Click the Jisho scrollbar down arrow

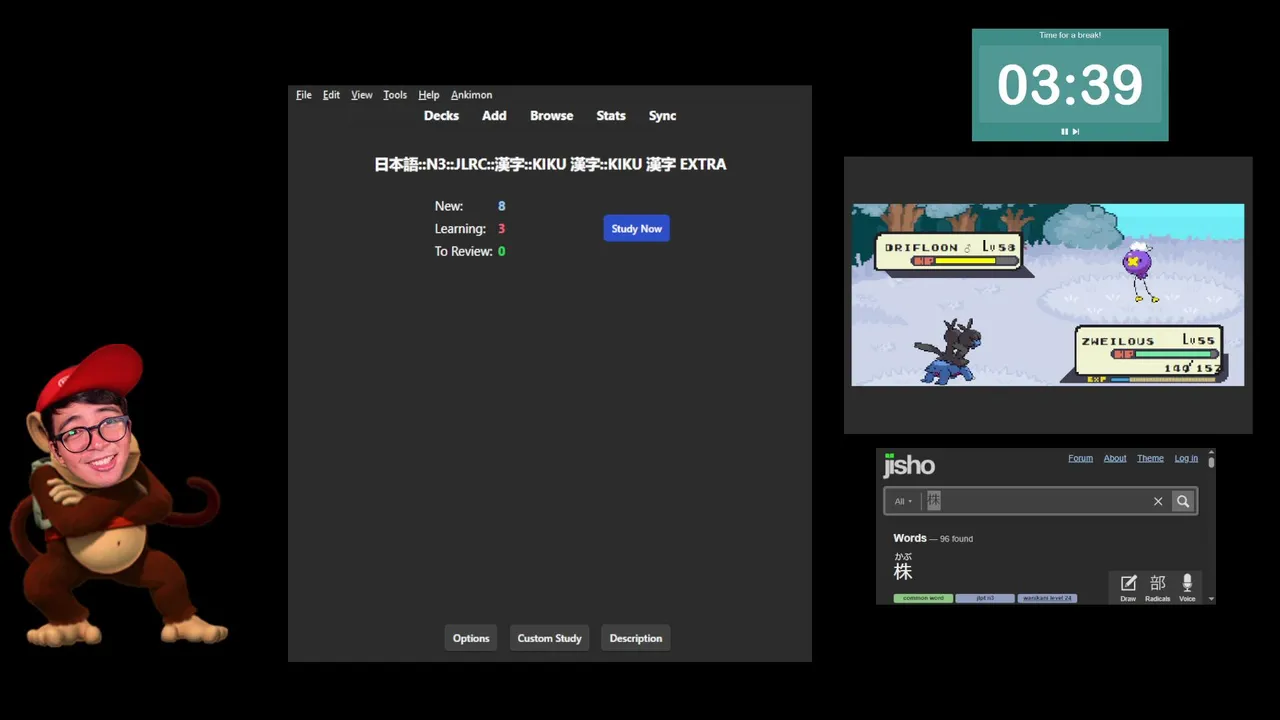1211,599
